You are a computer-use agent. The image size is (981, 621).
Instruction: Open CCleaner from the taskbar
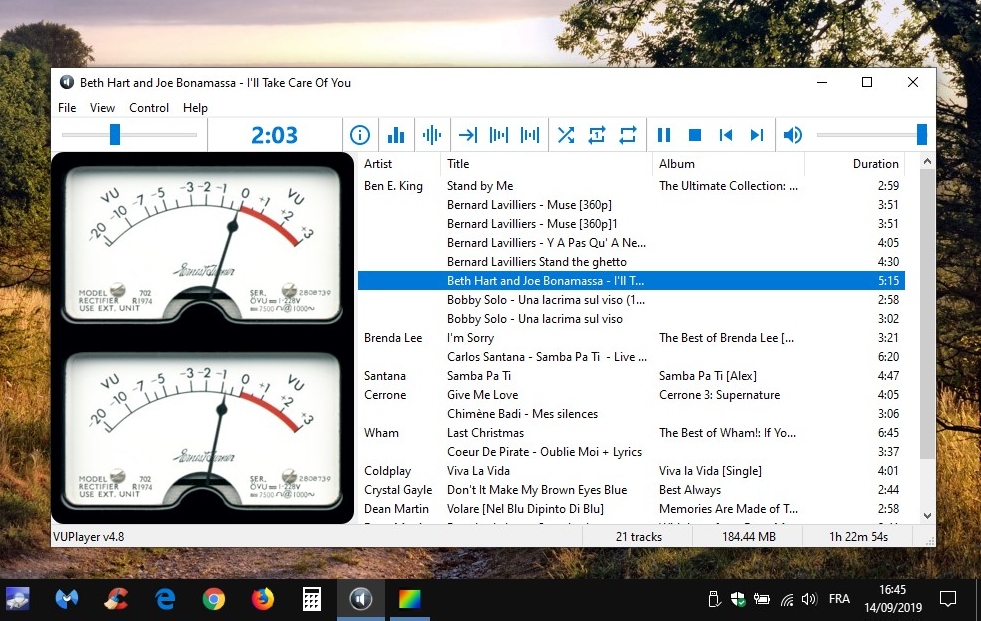coord(116,599)
